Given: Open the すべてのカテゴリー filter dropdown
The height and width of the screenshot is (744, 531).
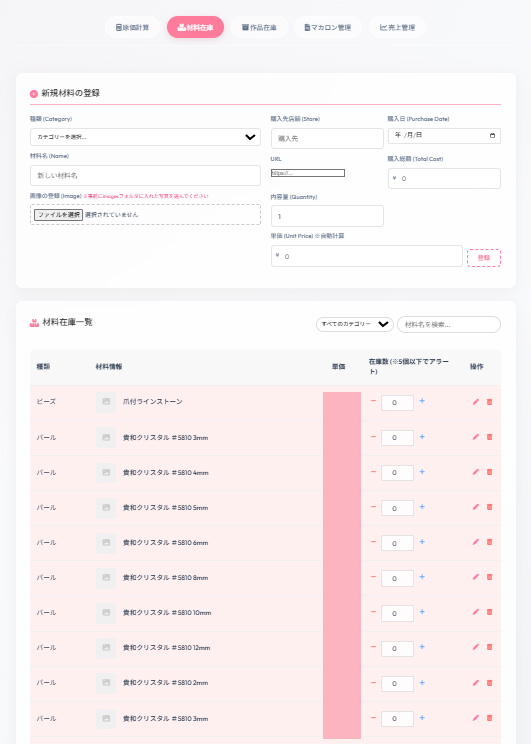Looking at the screenshot, I should pos(354,325).
